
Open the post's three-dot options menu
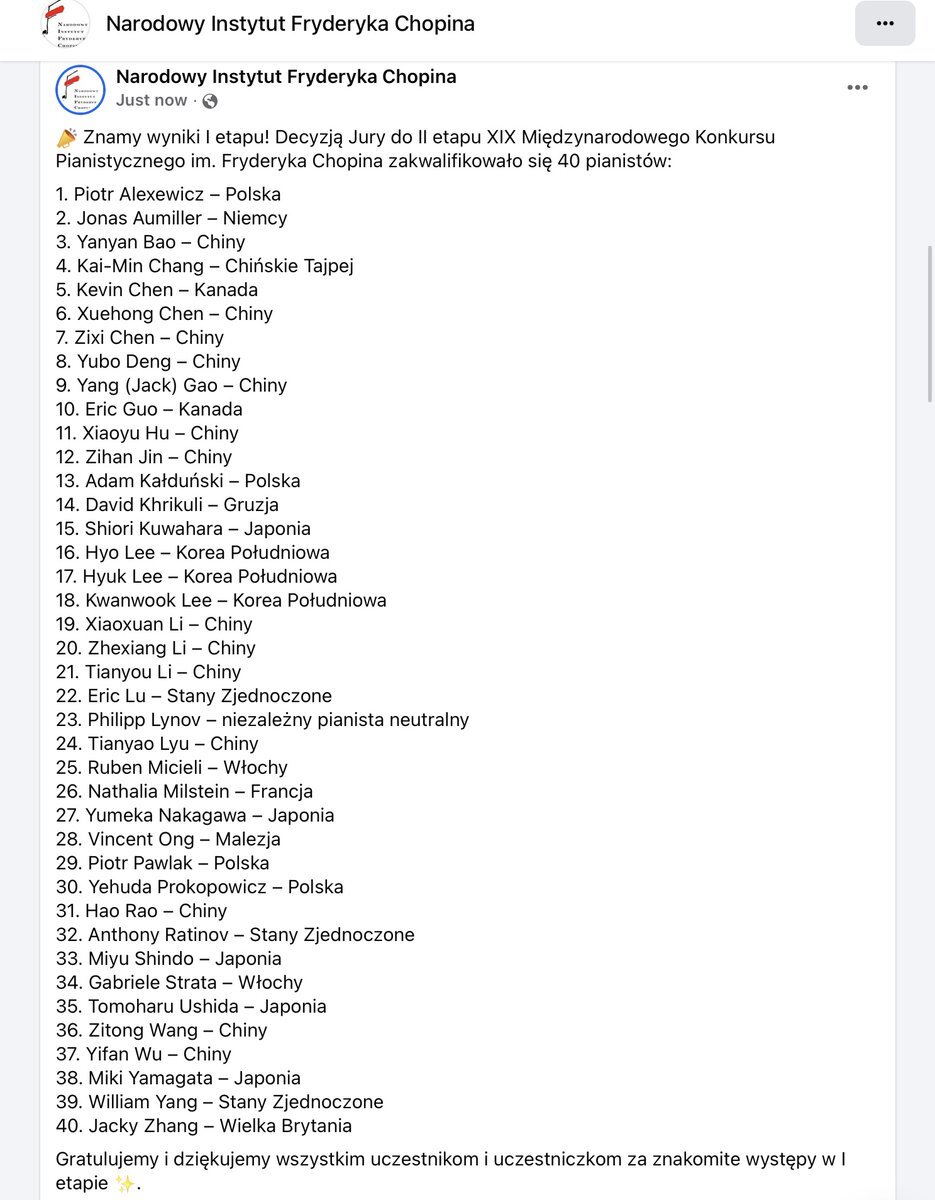point(857,88)
